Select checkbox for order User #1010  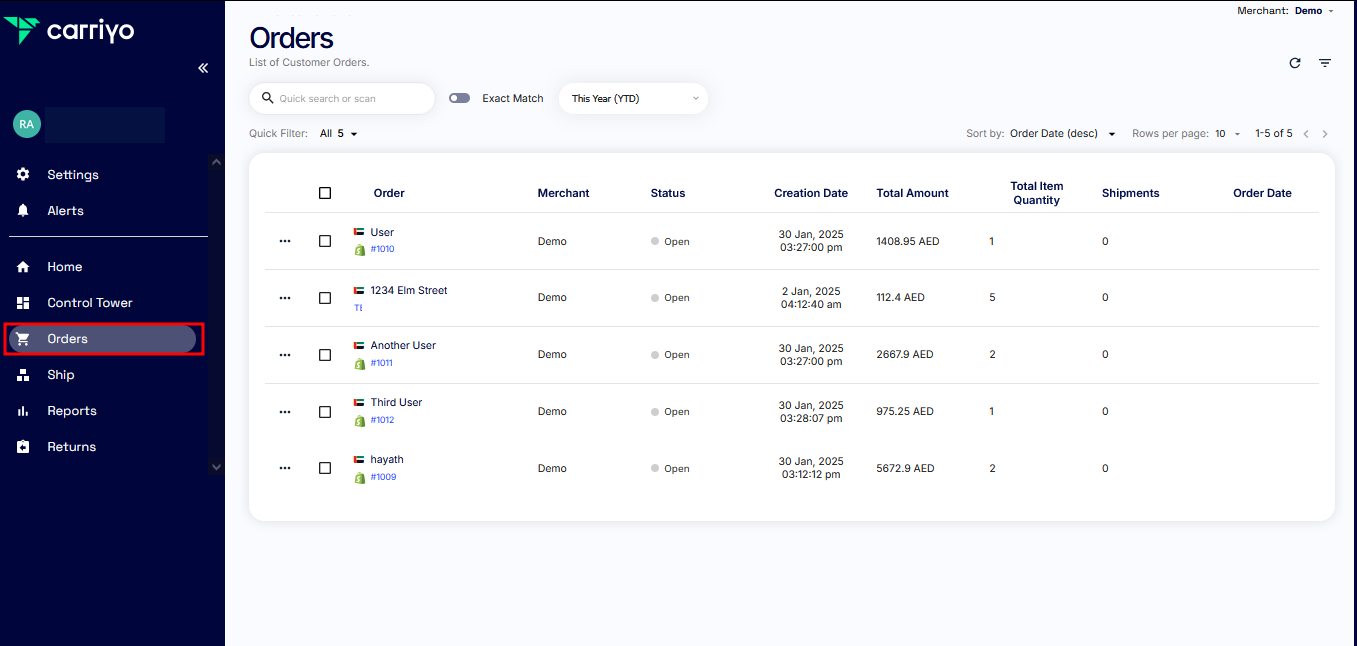pyautogui.click(x=325, y=241)
